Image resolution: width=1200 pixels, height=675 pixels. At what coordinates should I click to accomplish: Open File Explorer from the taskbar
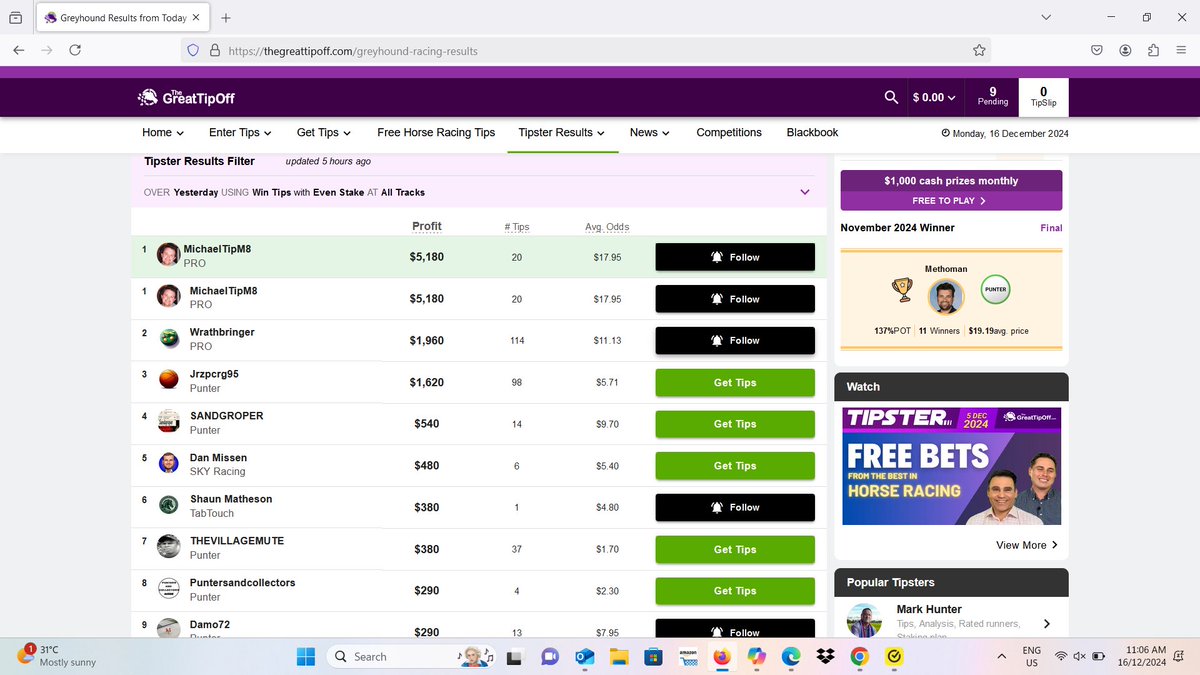pyautogui.click(x=619, y=656)
